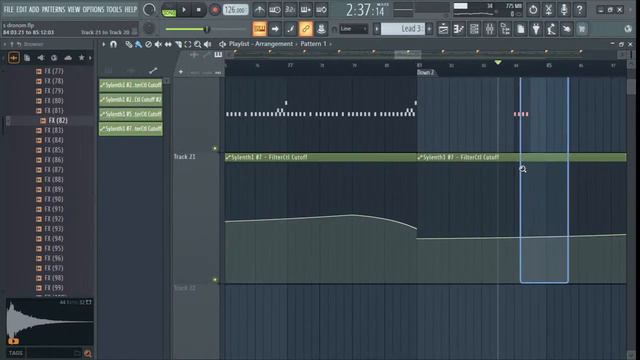
Task: Click the microphone one-click recording icon
Action: click(x=564, y=9)
